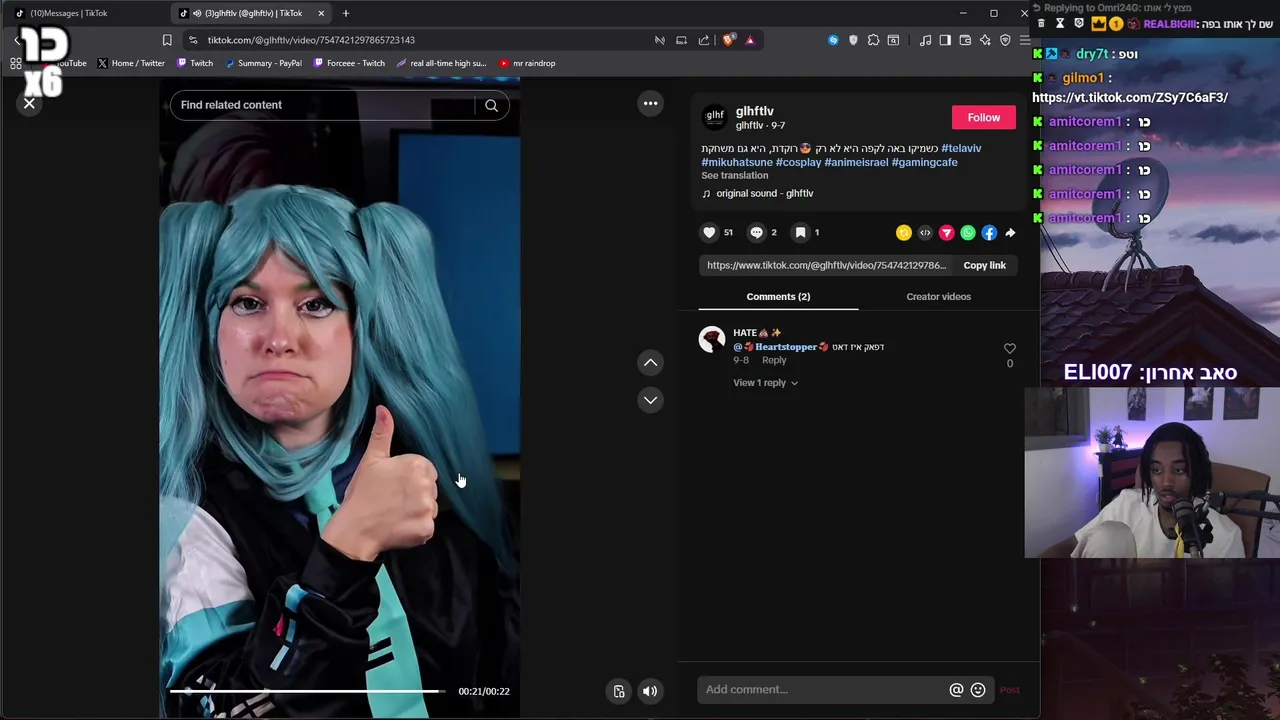Open browser extensions puzzle icon
Screen dimensions: 1280x720
click(x=873, y=40)
